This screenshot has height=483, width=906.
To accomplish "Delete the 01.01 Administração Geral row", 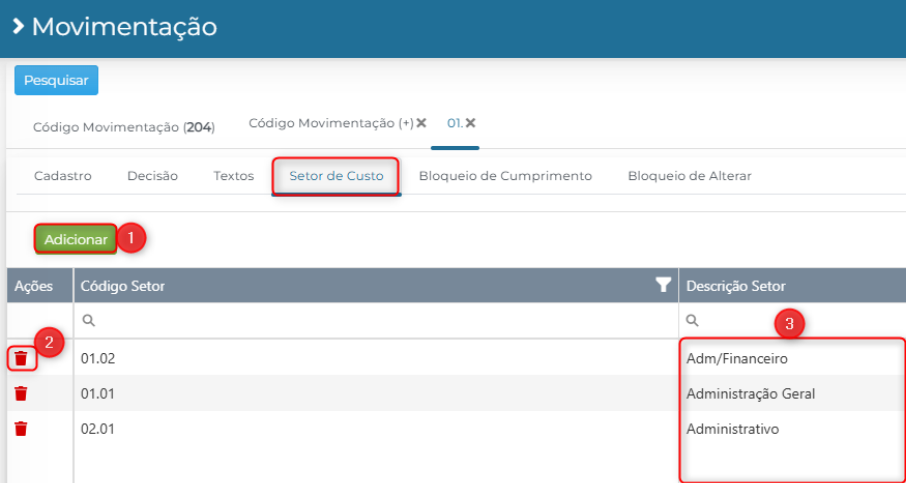I will click(x=21, y=394).
